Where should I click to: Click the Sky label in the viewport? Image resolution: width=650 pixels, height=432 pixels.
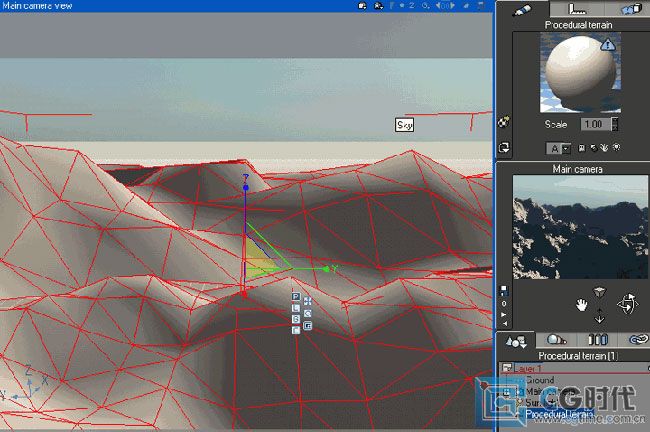coord(404,125)
